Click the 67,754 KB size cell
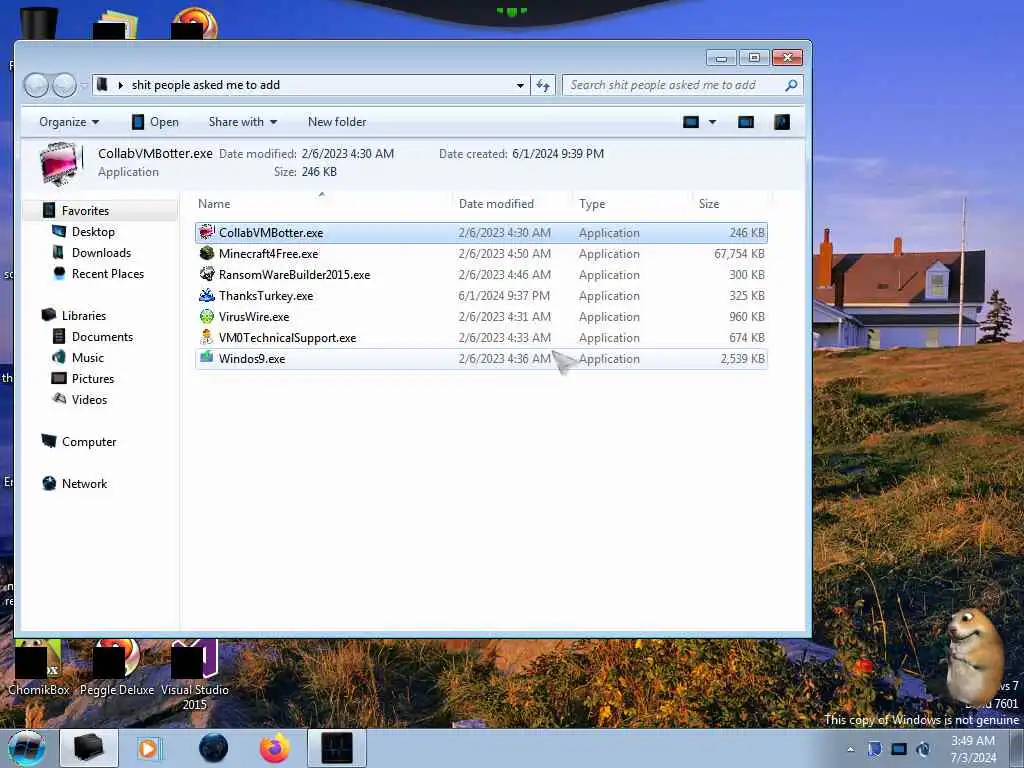Viewport: 1024px width, 768px height. tap(739, 253)
